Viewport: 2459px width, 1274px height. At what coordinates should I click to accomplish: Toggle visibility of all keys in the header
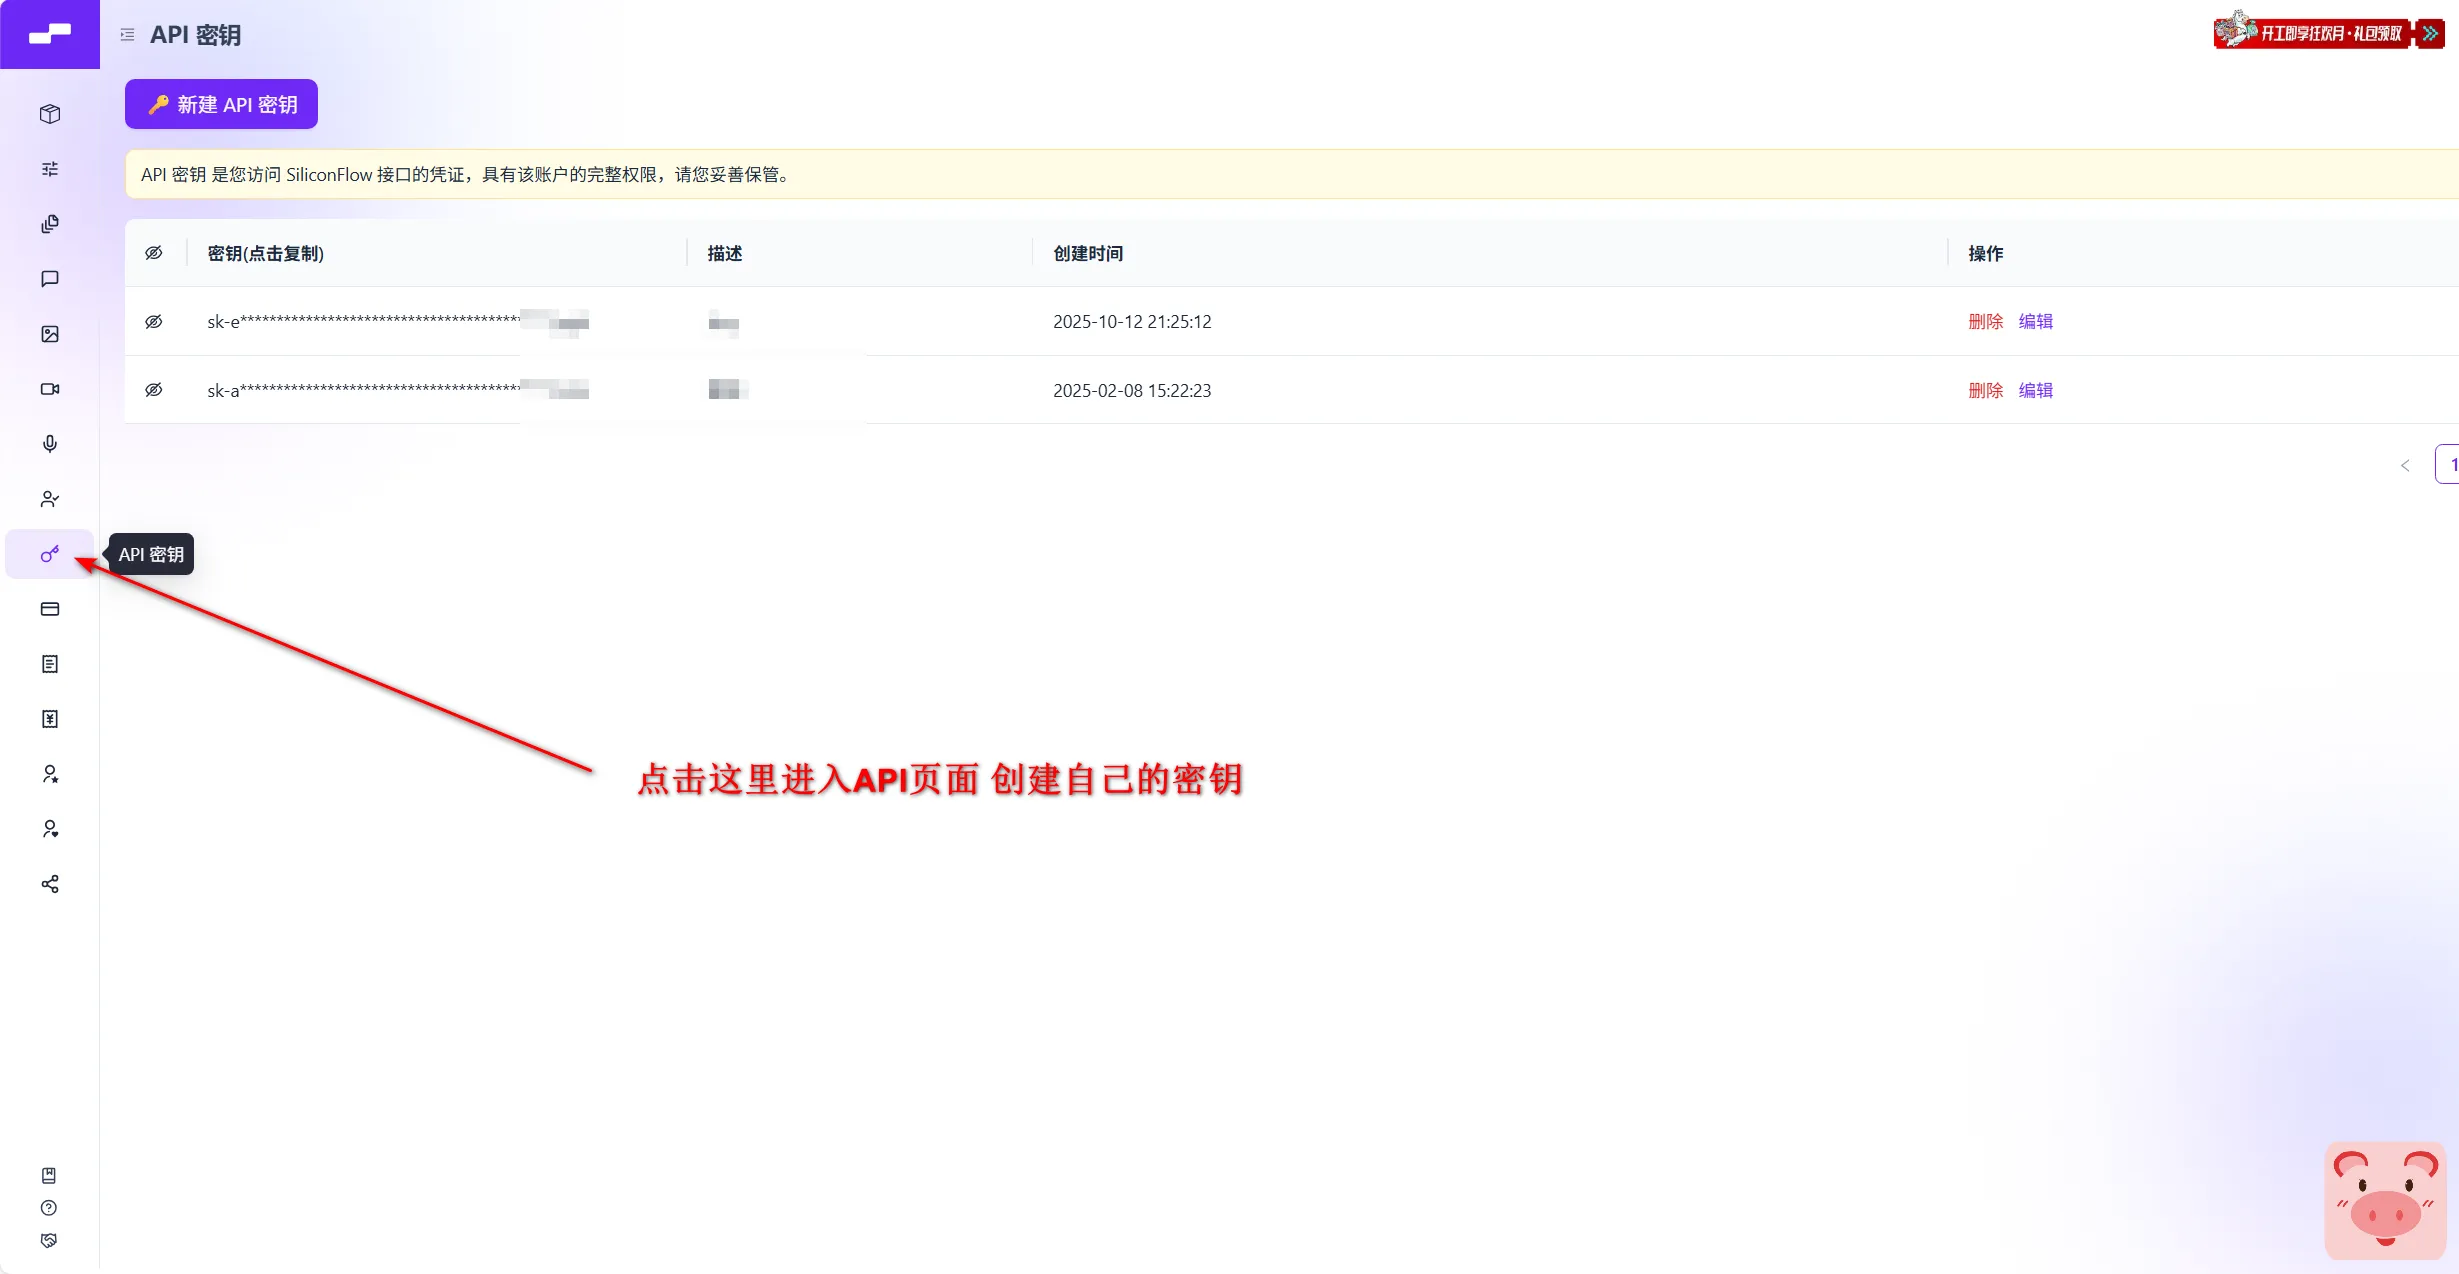pyautogui.click(x=154, y=253)
